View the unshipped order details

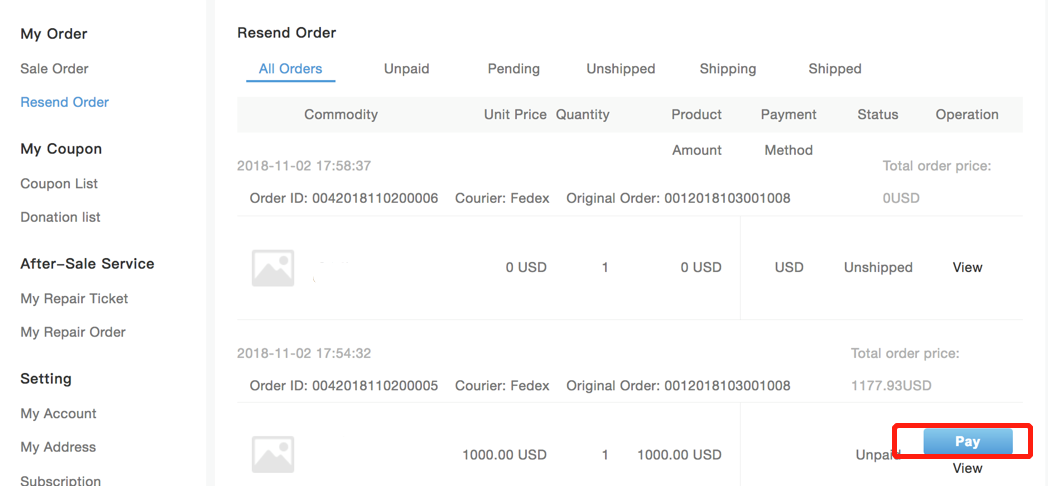coord(967,267)
